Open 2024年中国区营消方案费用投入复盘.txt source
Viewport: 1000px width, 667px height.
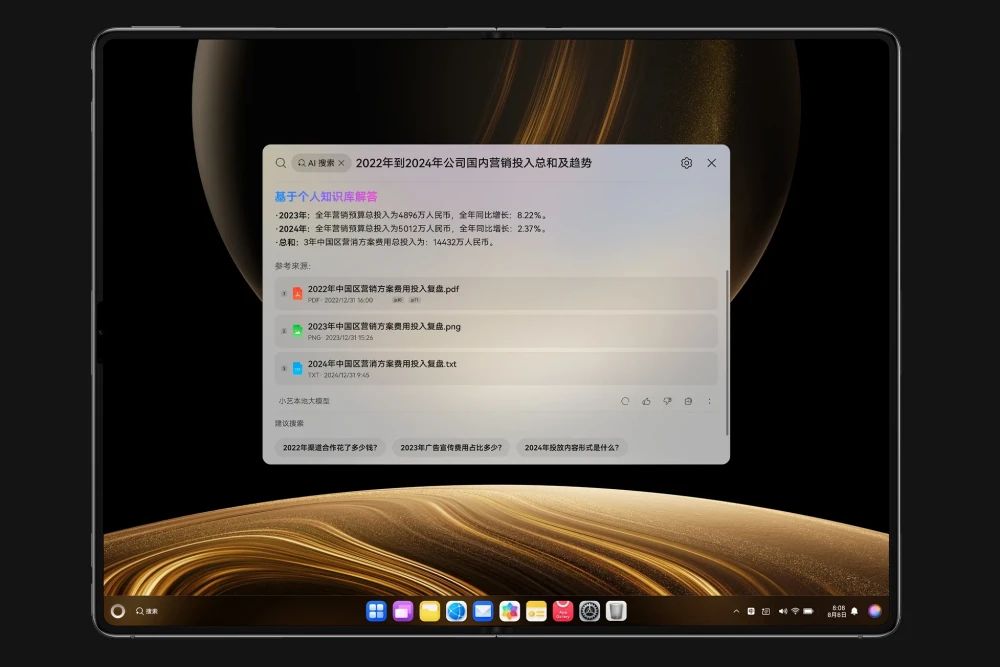496,369
